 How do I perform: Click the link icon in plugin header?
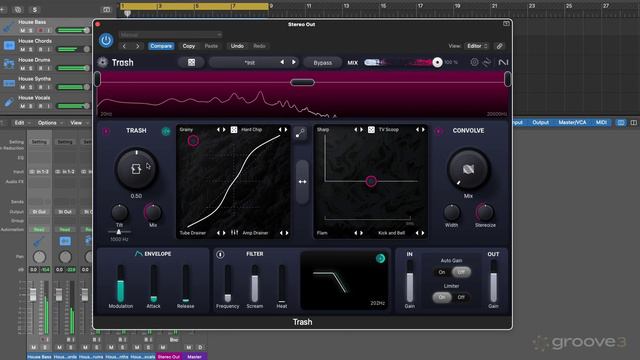(499, 46)
